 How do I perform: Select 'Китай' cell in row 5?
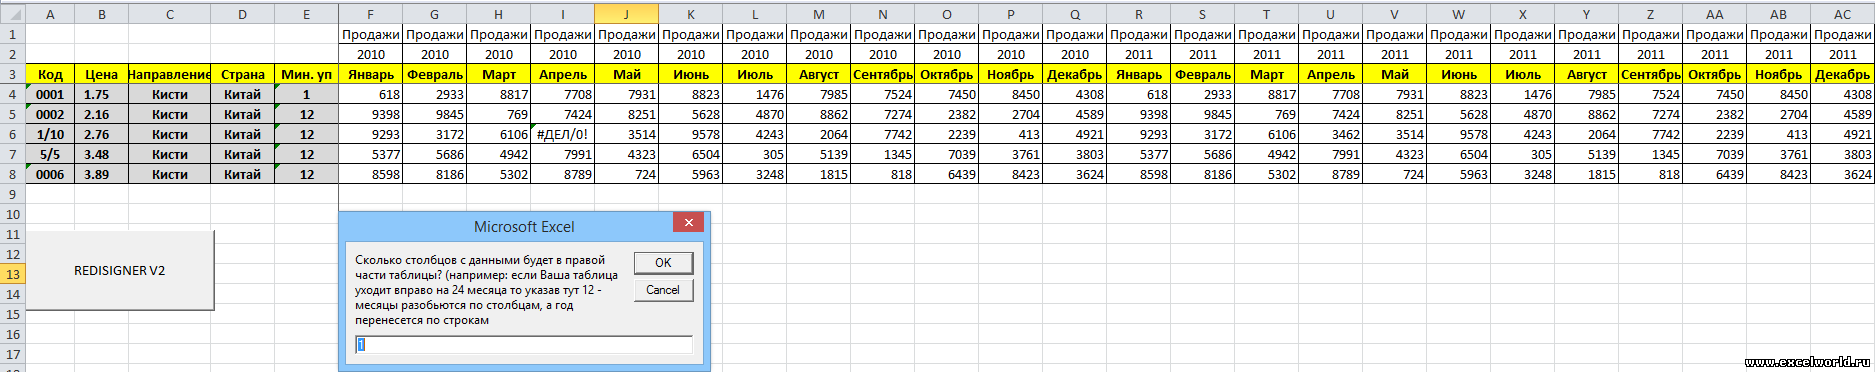[243, 114]
